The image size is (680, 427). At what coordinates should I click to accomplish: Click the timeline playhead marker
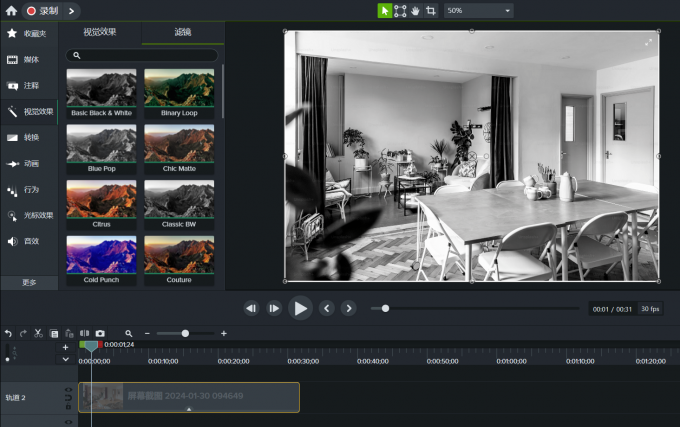tap(91, 346)
